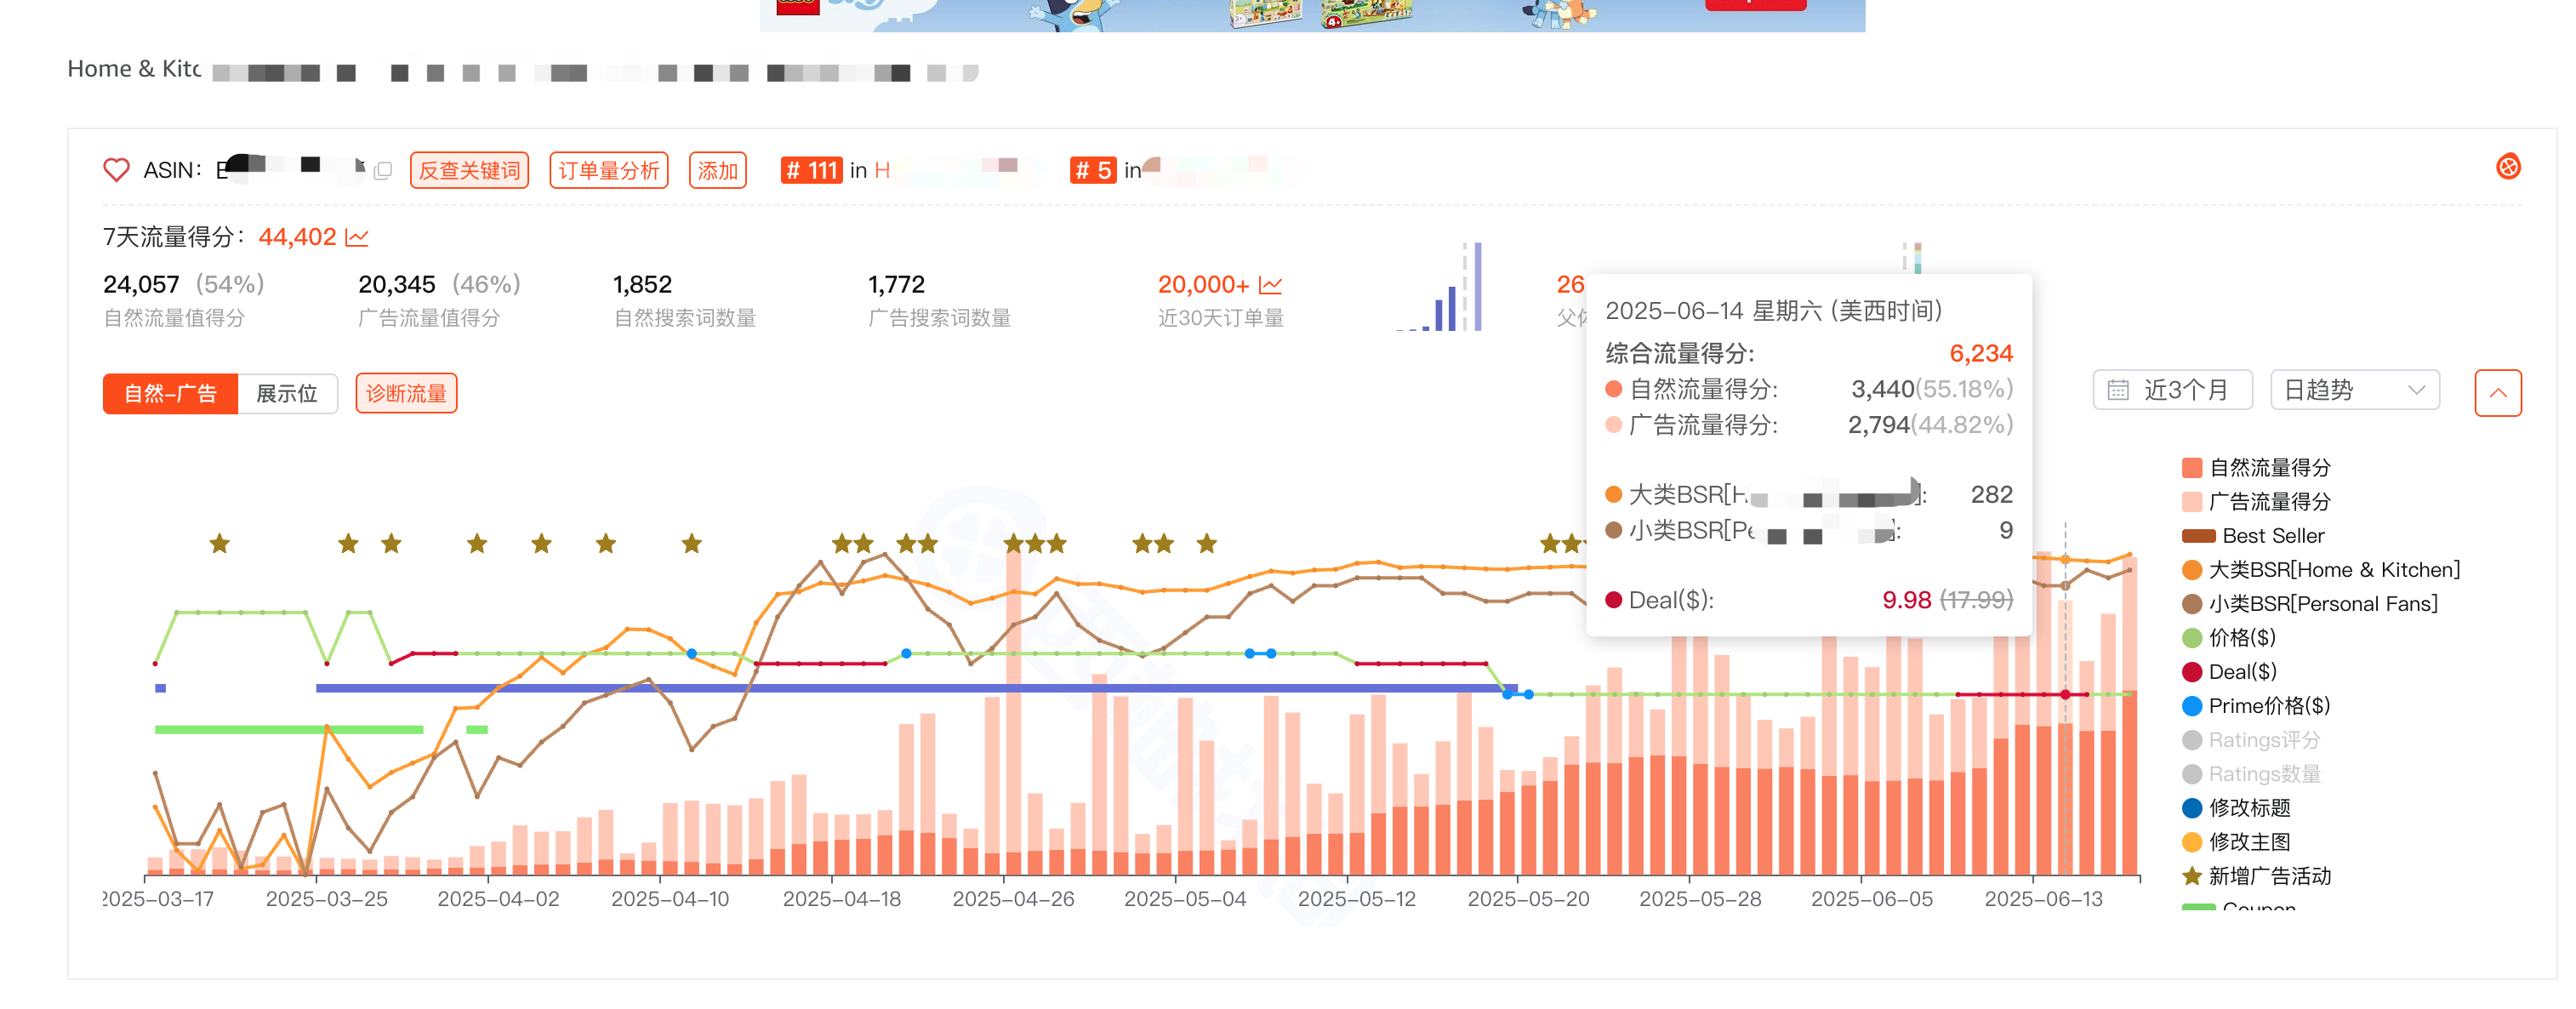Open the trend chart icon beside 44,402
The image size is (2576, 1009).
(x=357, y=237)
